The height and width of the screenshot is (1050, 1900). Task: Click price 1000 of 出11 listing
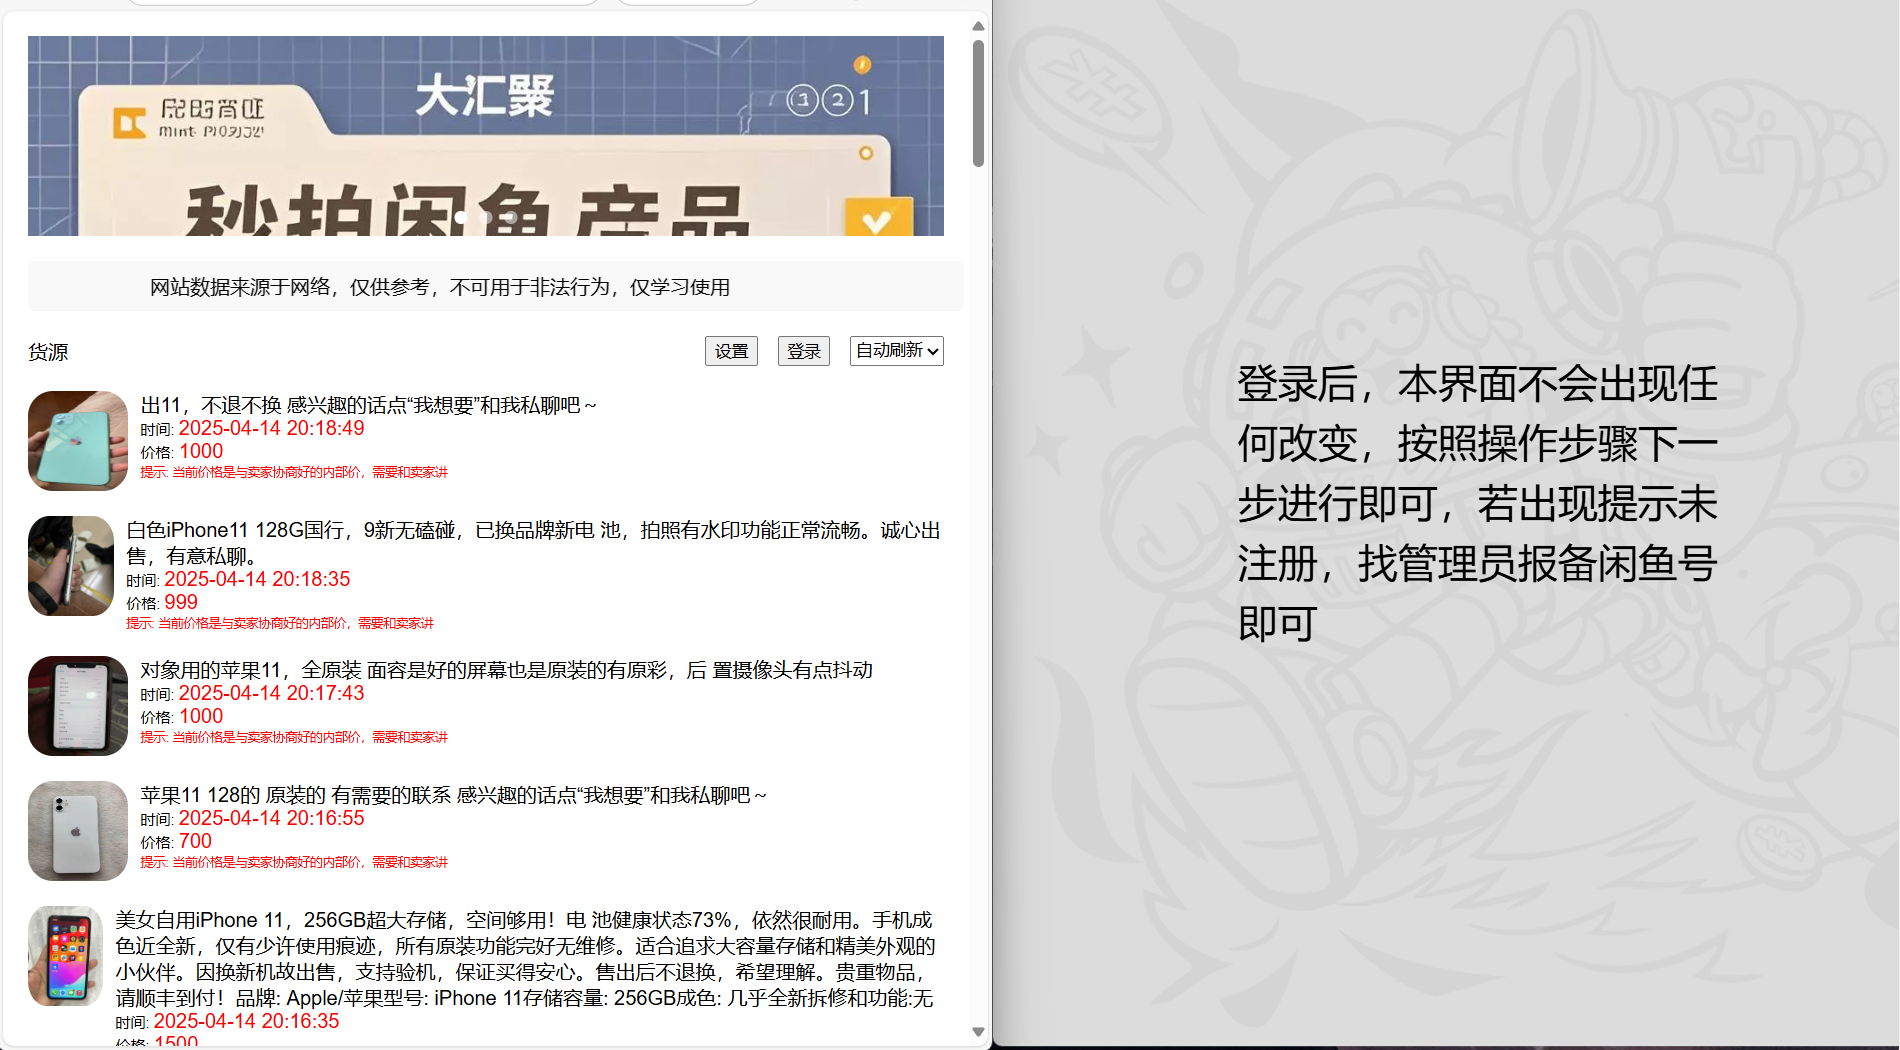click(201, 451)
